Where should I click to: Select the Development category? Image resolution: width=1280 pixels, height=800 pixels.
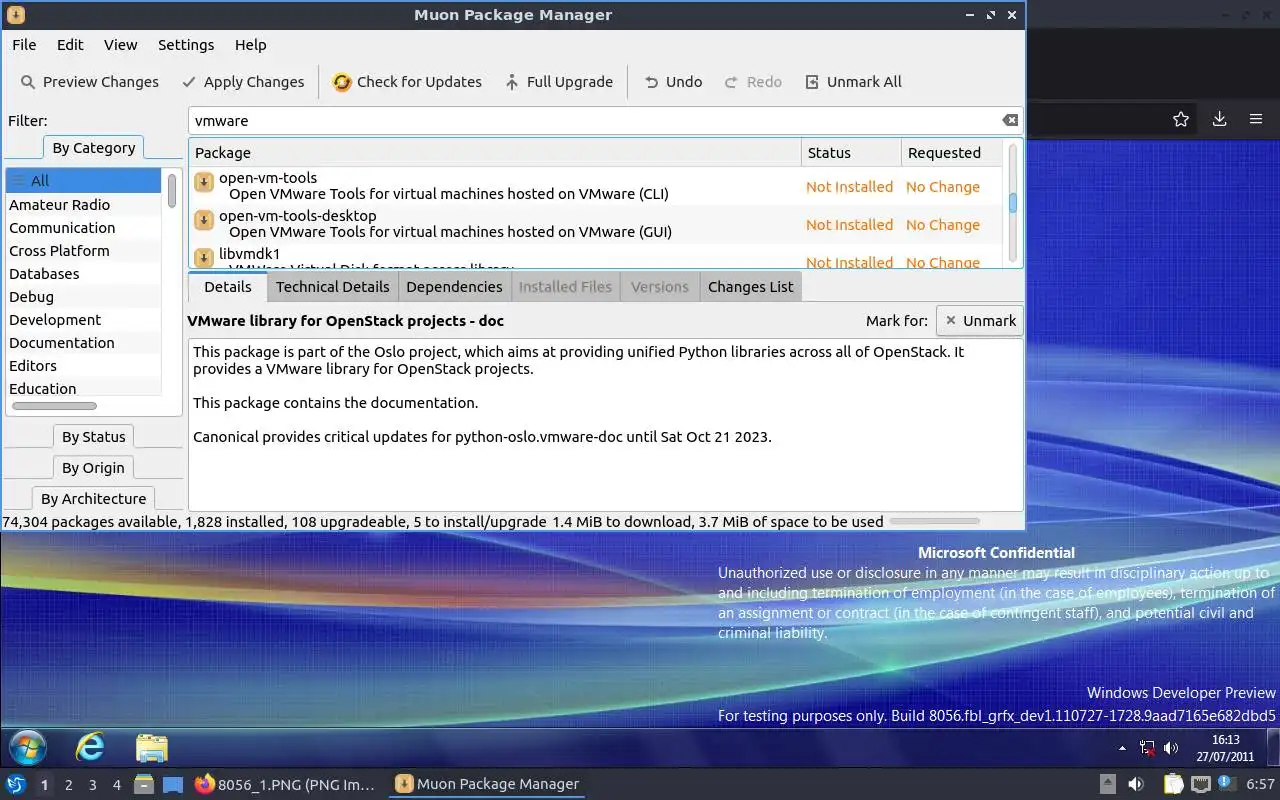click(83, 320)
